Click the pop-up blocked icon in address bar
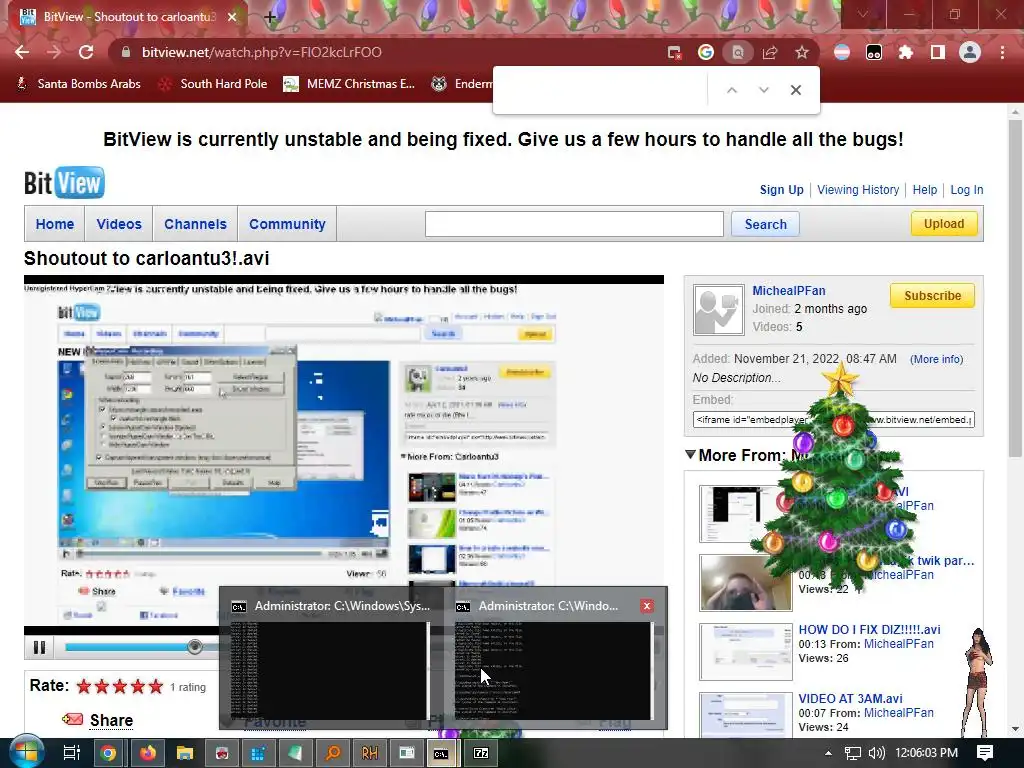 [x=674, y=52]
